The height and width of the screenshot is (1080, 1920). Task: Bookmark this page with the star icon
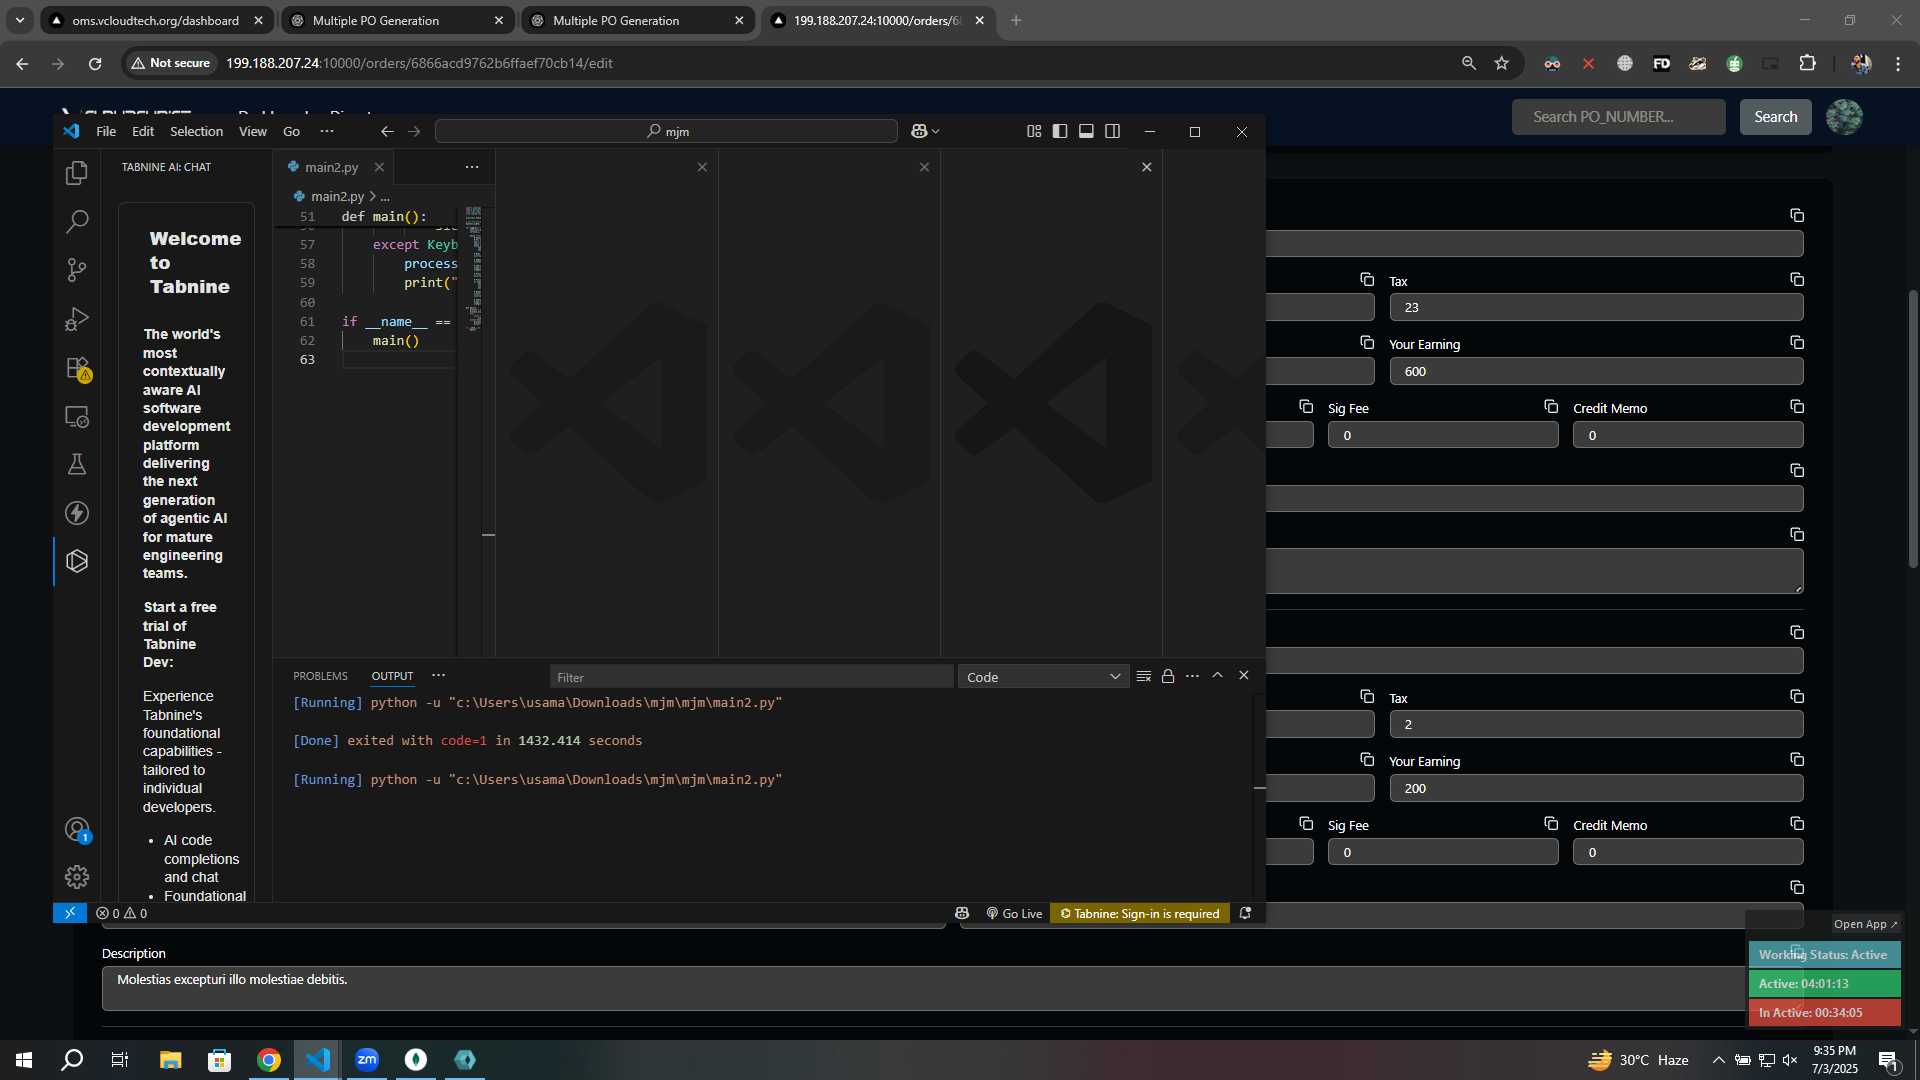click(x=1501, y=63)
